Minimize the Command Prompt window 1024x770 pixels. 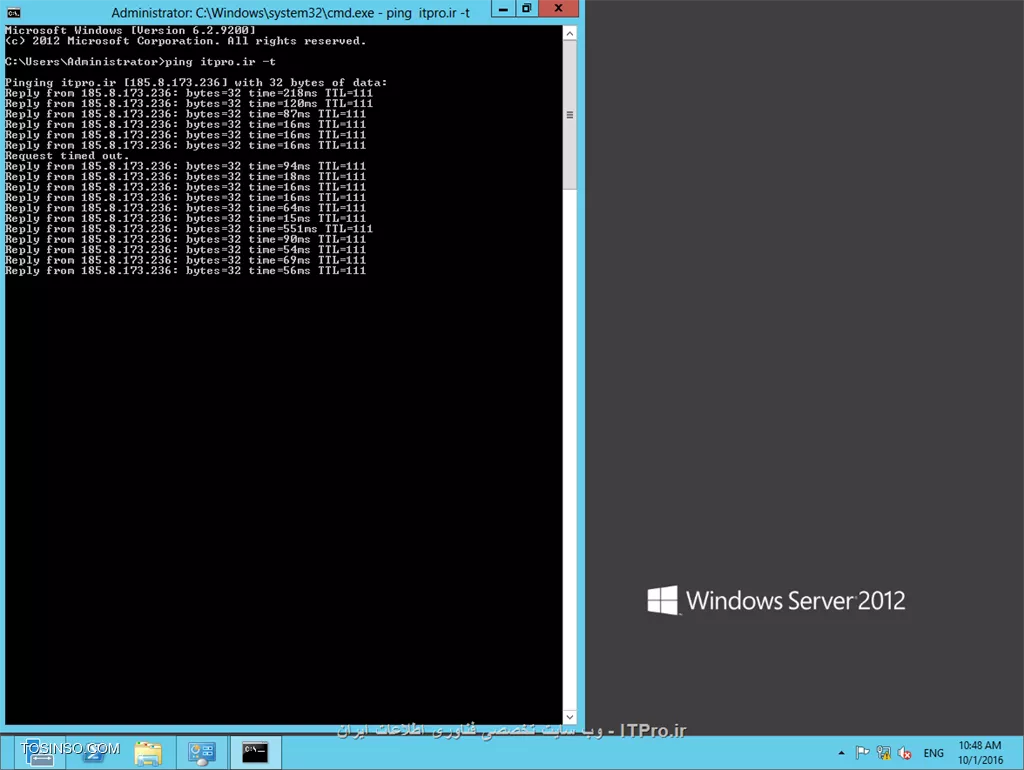503,8
